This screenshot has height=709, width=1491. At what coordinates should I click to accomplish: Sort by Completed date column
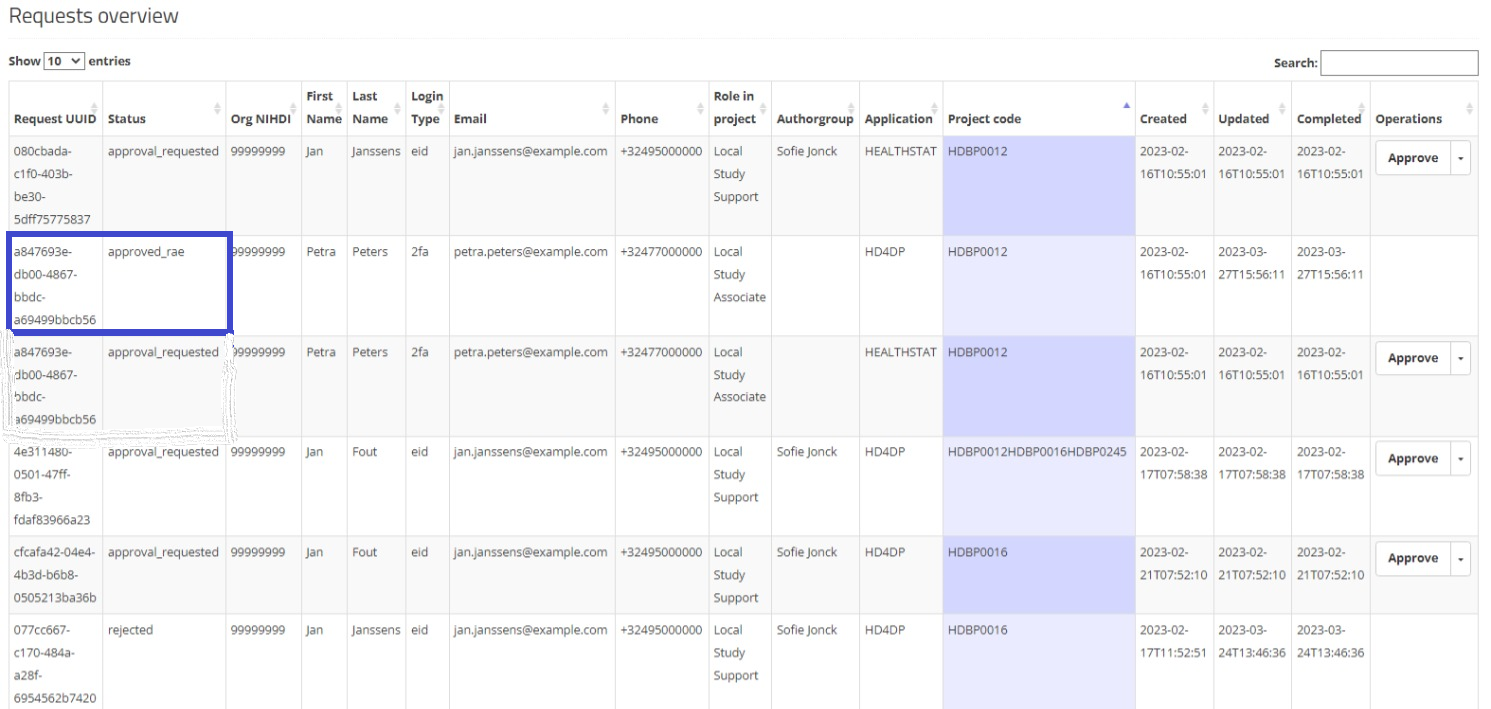click(x=1330, y=118)
